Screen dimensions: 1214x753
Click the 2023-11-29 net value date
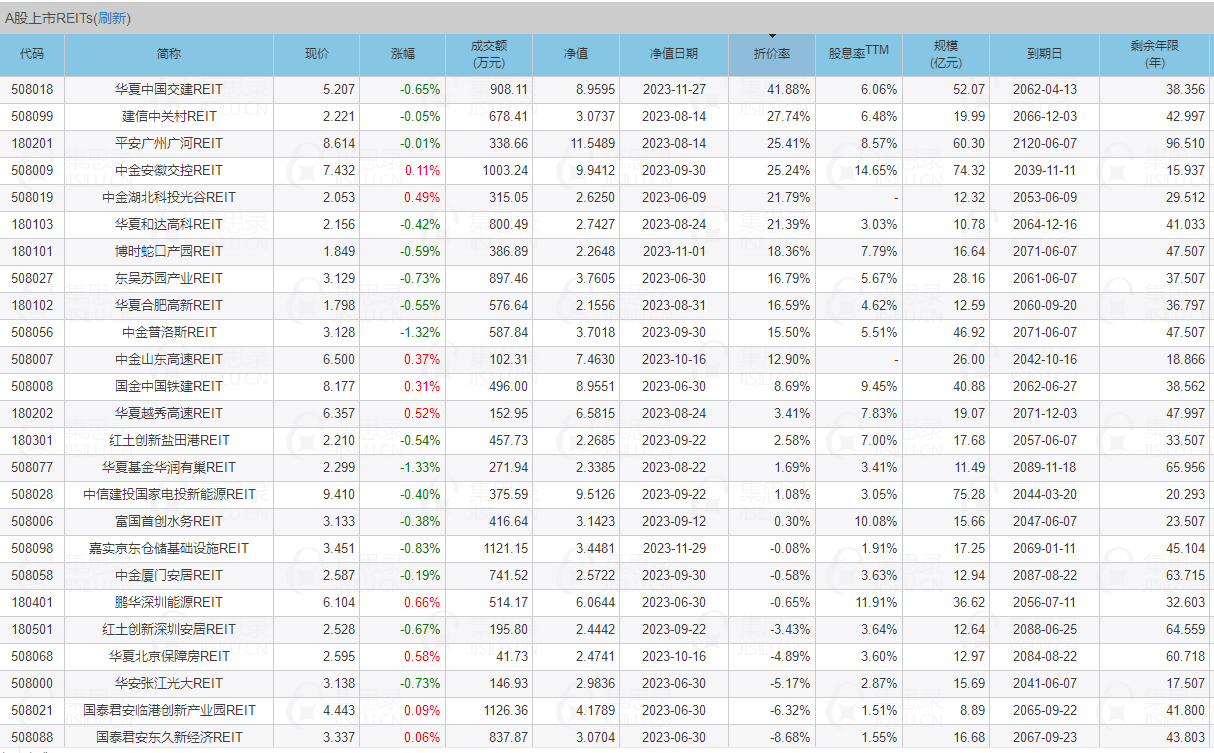[x=674, y=548]
